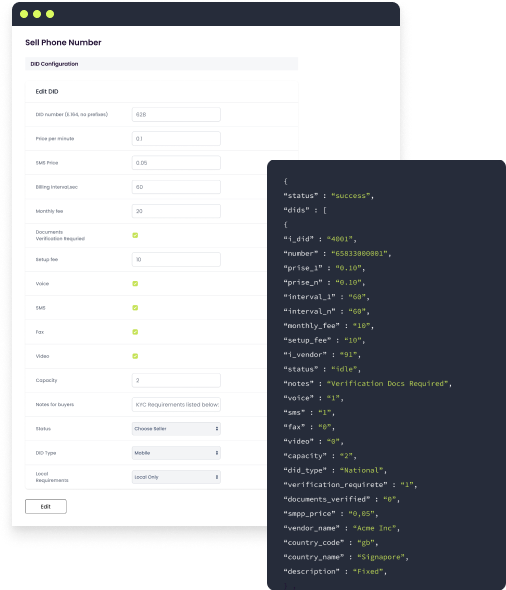Click the "number" value in JSON panel
506x590 pixels.
tap(359, 253)
